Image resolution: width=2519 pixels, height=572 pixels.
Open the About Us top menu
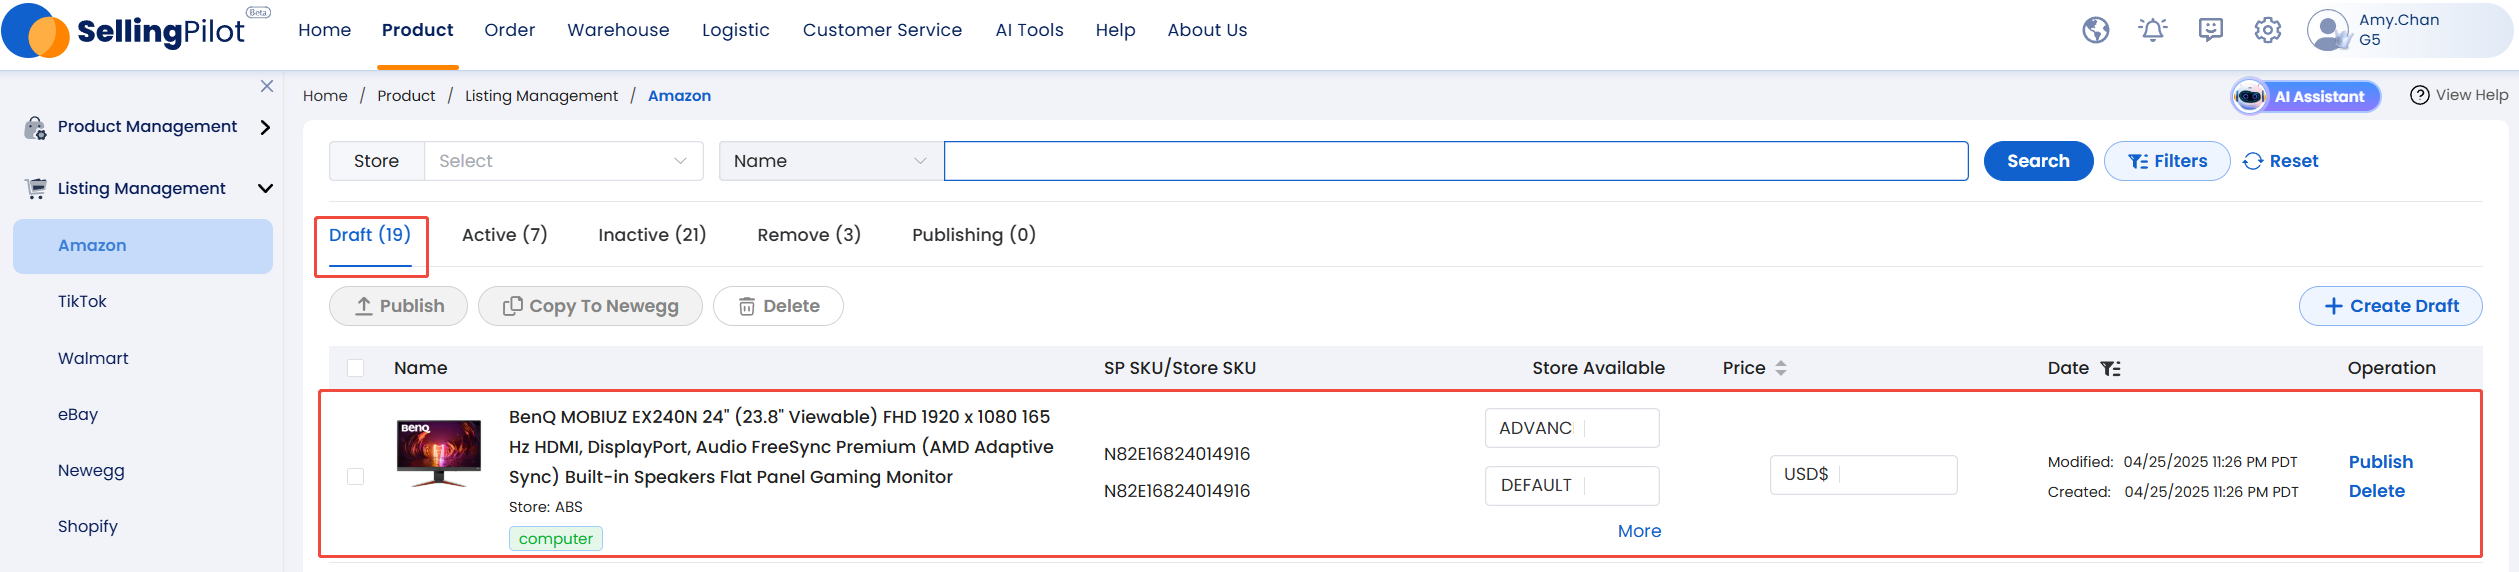click(1207, 30)
